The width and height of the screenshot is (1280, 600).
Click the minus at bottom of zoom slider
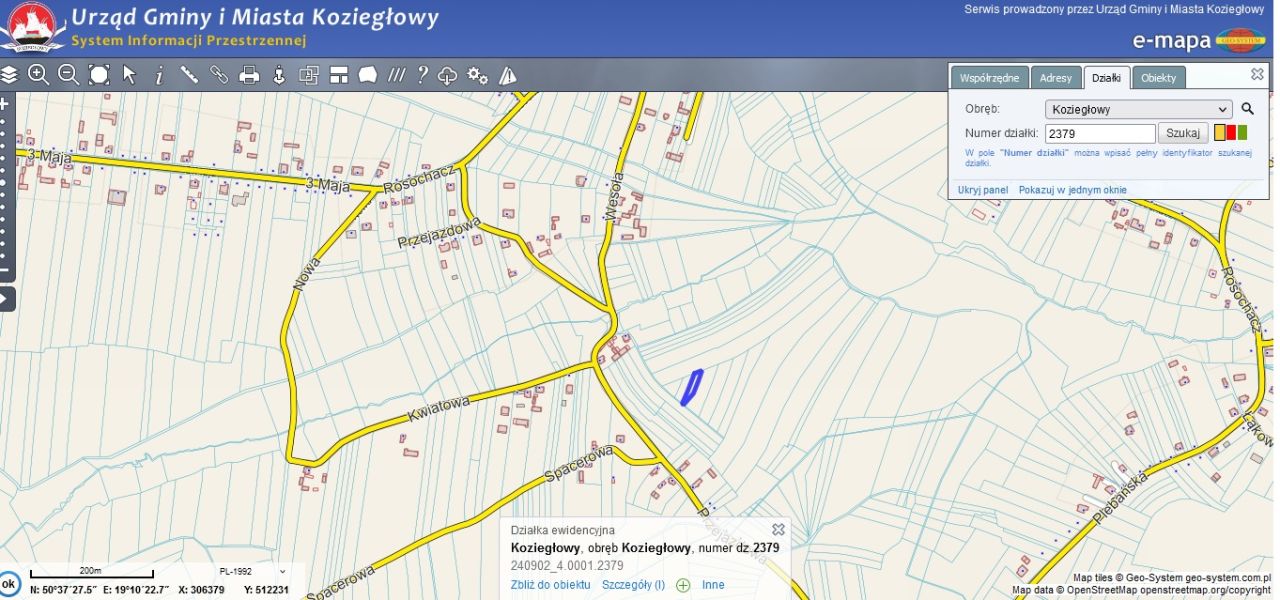pyautogui.click(x=5, y=270)
